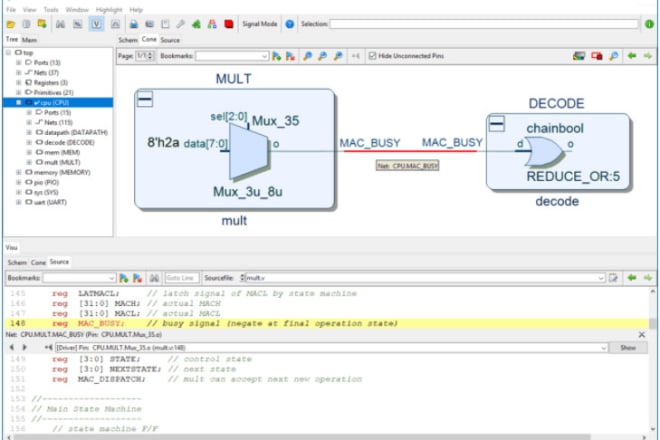Switch to the Mem tab in left panel
Screen dimensions: 660x440
(29, 40)
